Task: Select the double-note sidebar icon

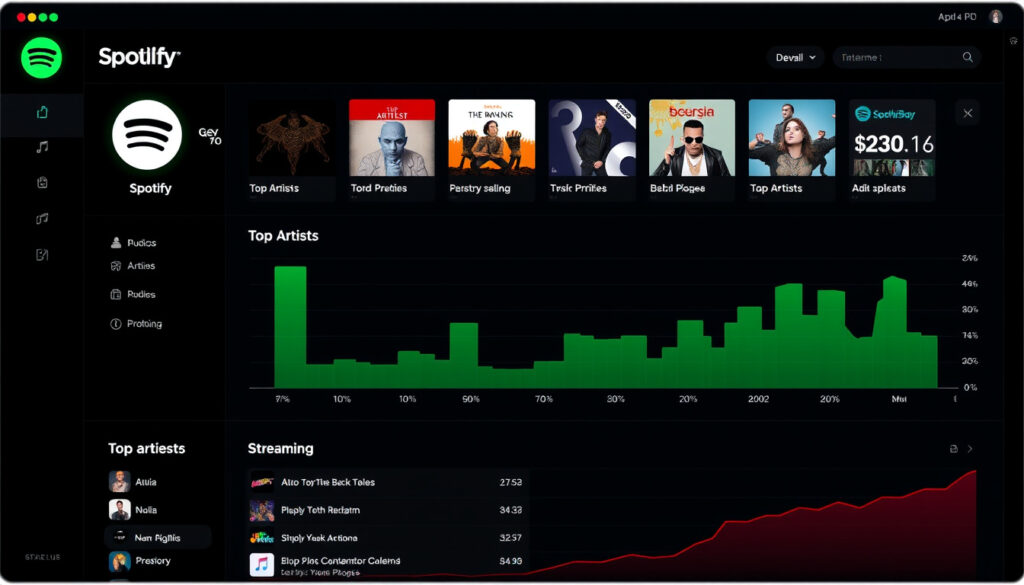Action: [x=42, y=219]
